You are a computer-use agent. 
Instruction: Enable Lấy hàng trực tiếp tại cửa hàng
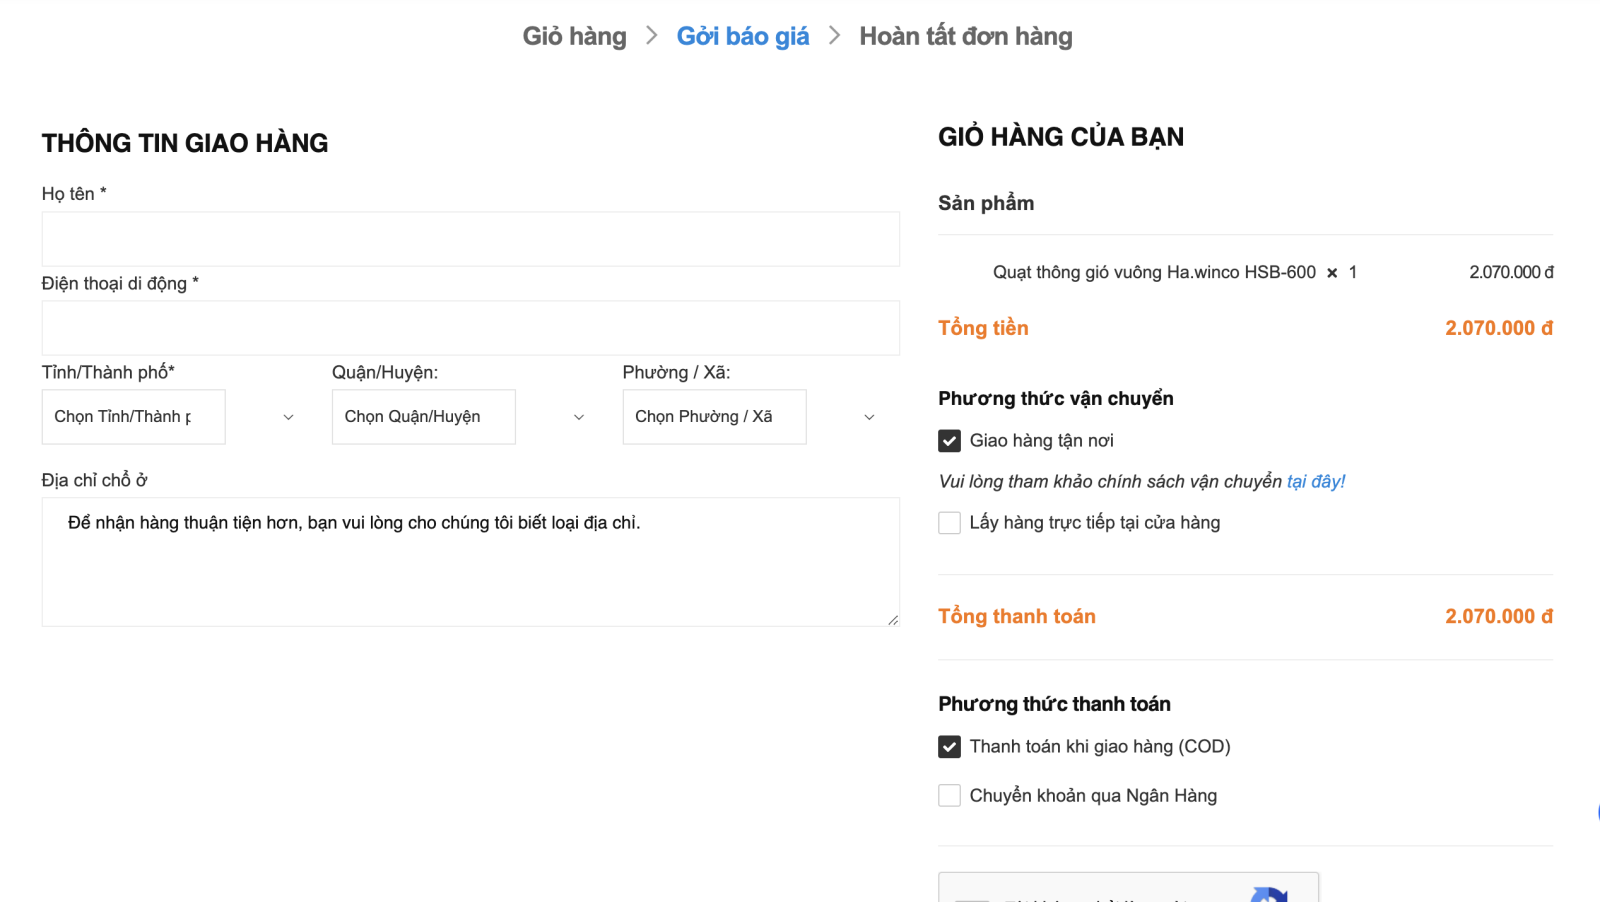949,523
